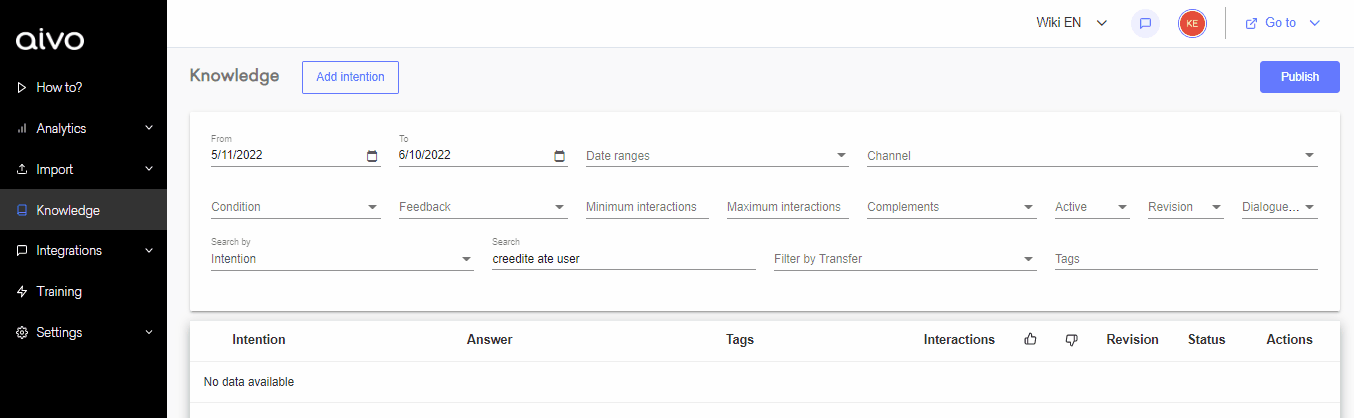Image resolution: width=1354 pixels, height=418 pixels.
Task: Click the No data available text
Action: (x=249, y=382)
